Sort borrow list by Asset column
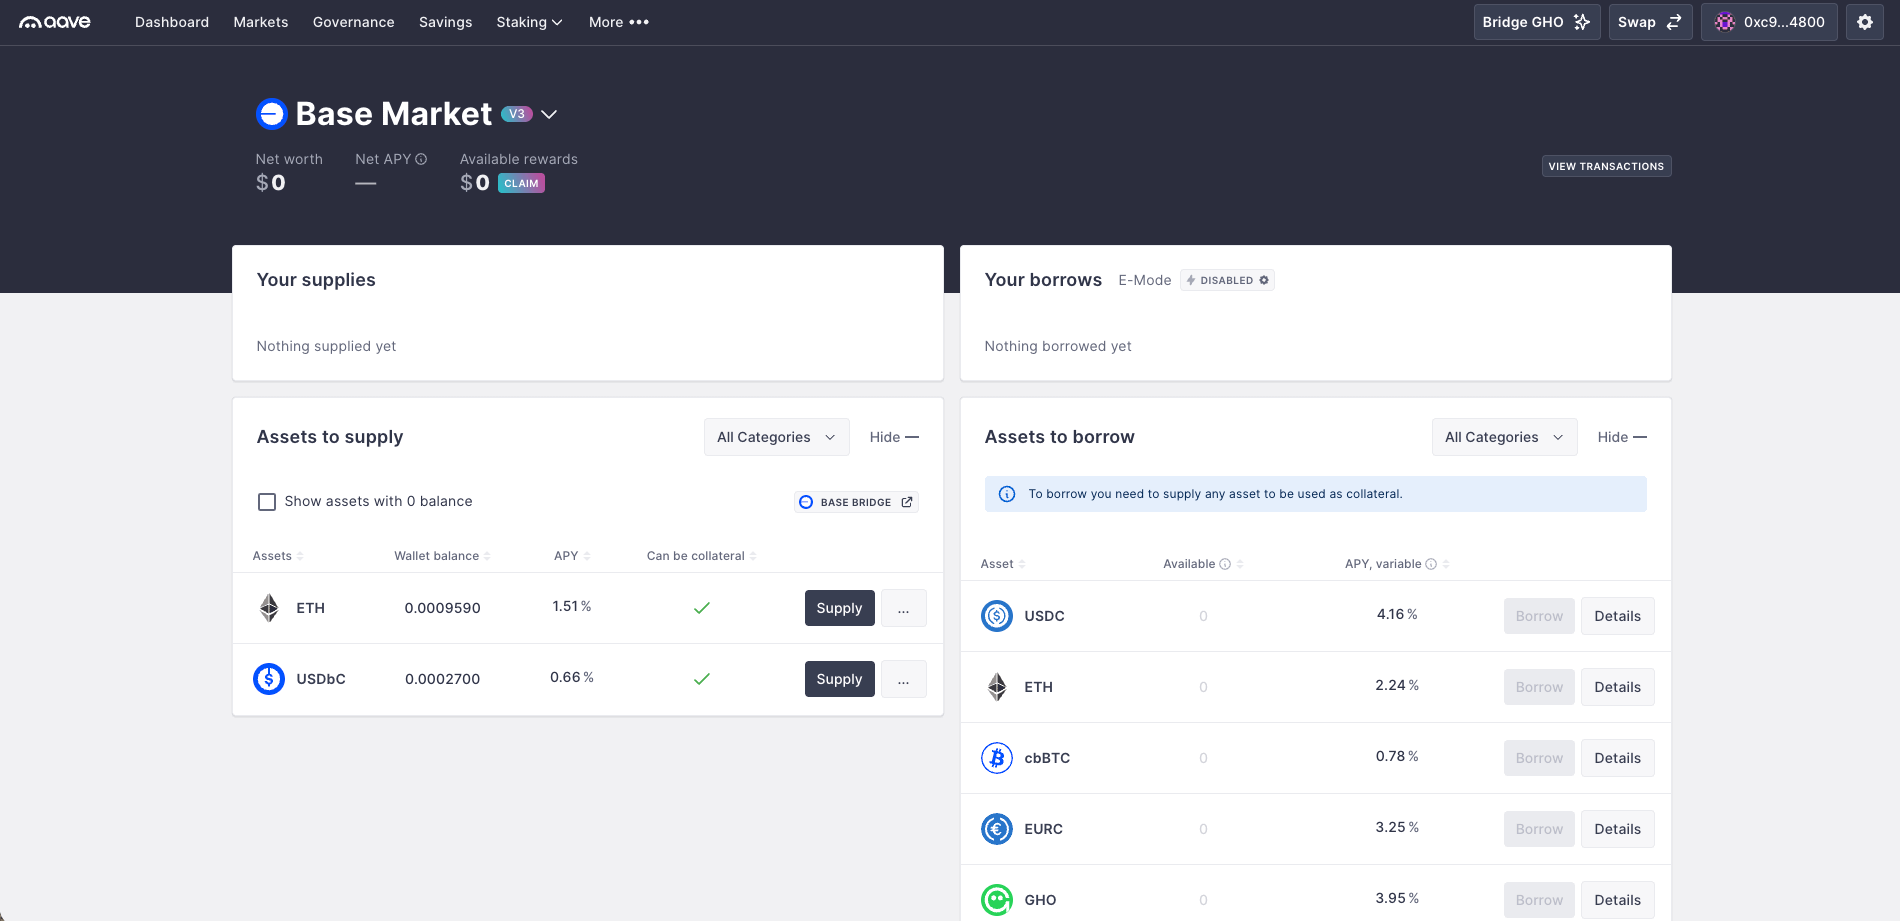1900x921 pixels. [x=1002, y=564]
